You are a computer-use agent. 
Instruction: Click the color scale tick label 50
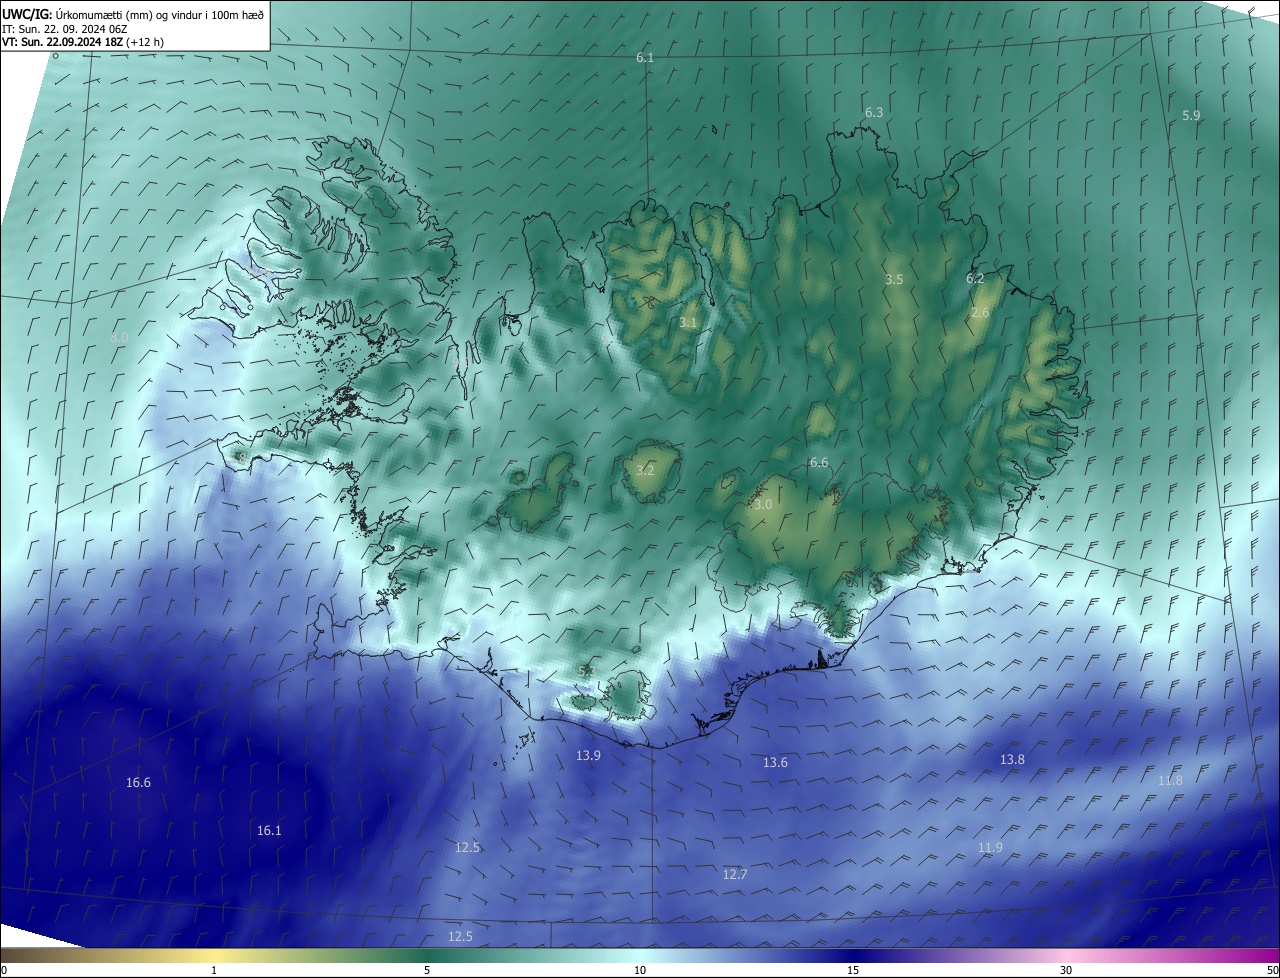tap(1272, 970)
